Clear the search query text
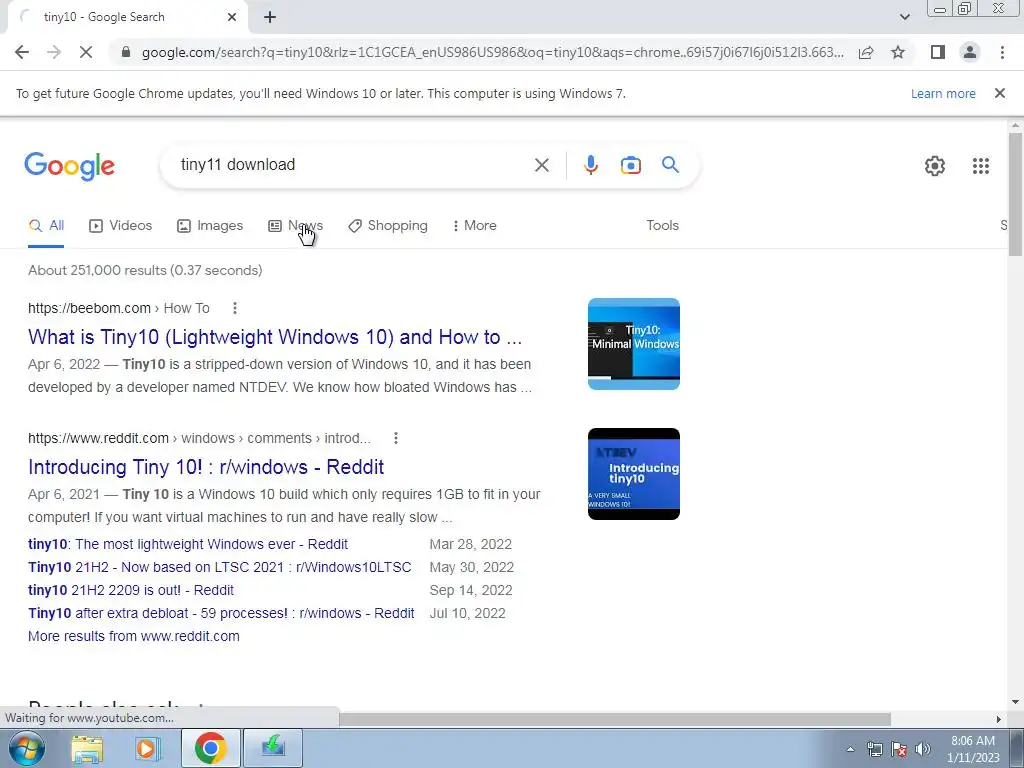This screenshot has width=1024, height=768. coord(541,165)
